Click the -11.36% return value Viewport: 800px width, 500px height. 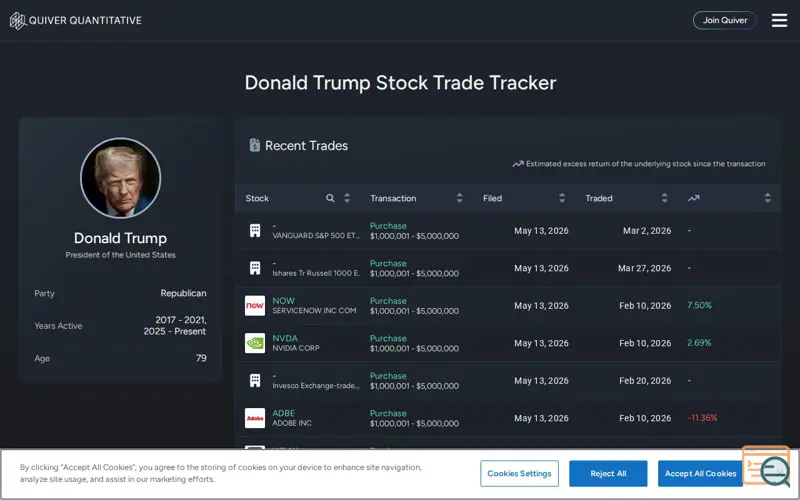click(703, 418)
